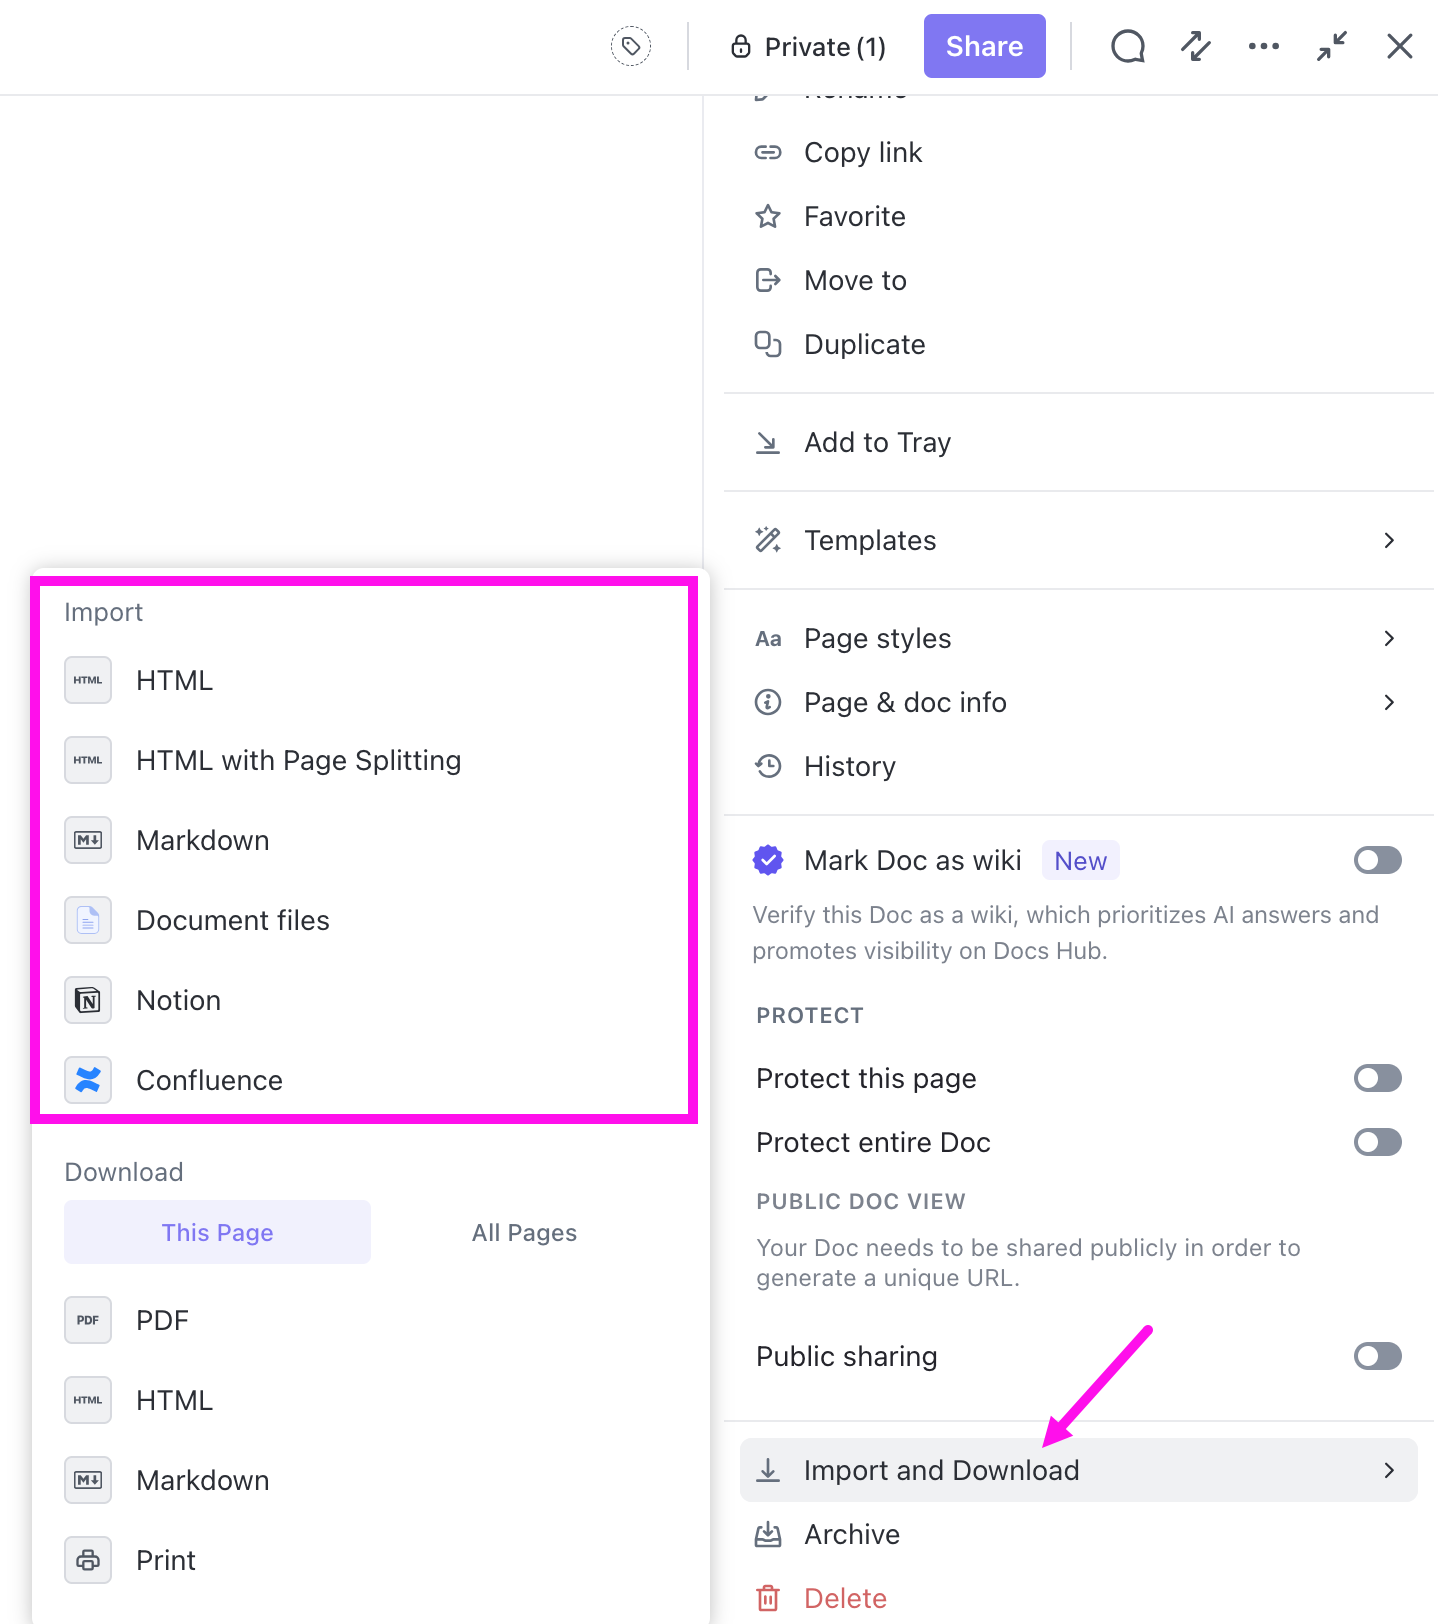Click the Print icon
Image resolution: width=1438 pixels, height=1624 pixels.
(x=88, y=1560)
